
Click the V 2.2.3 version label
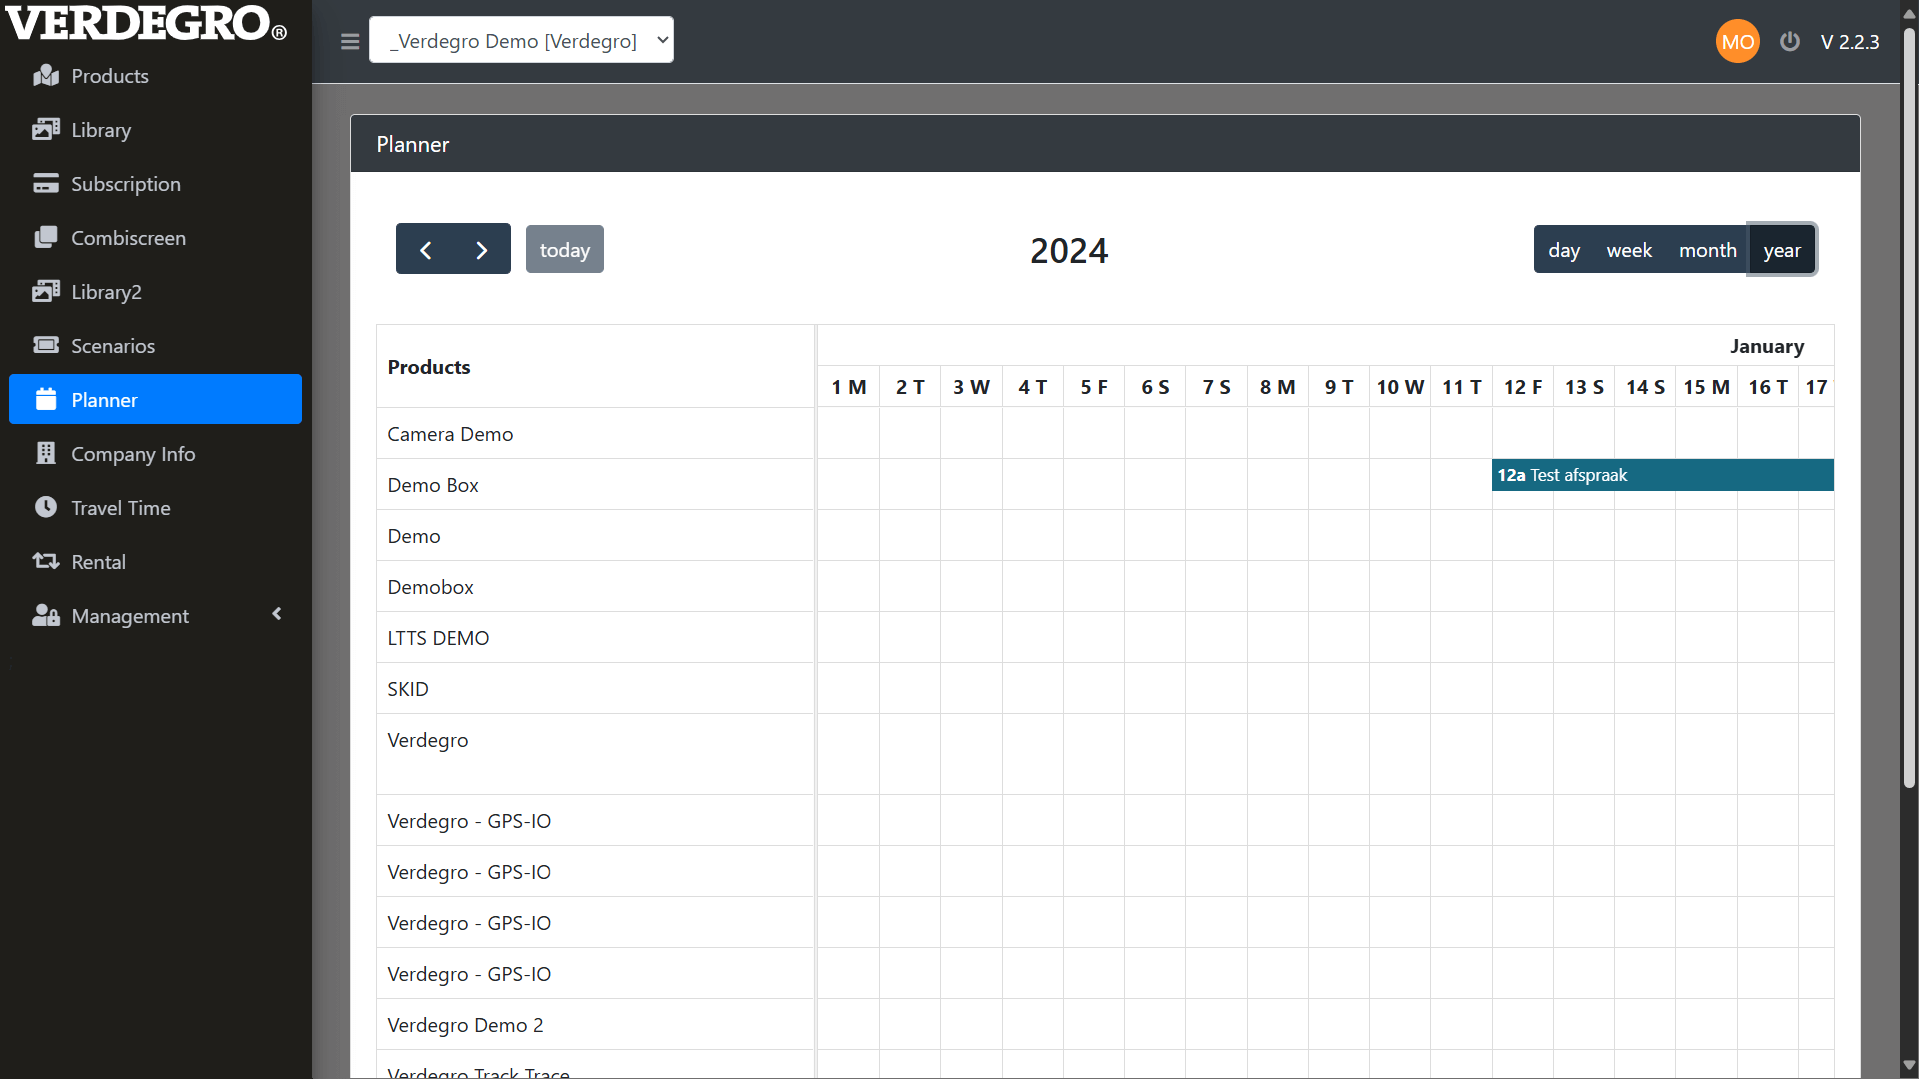tap(1850, 42)
